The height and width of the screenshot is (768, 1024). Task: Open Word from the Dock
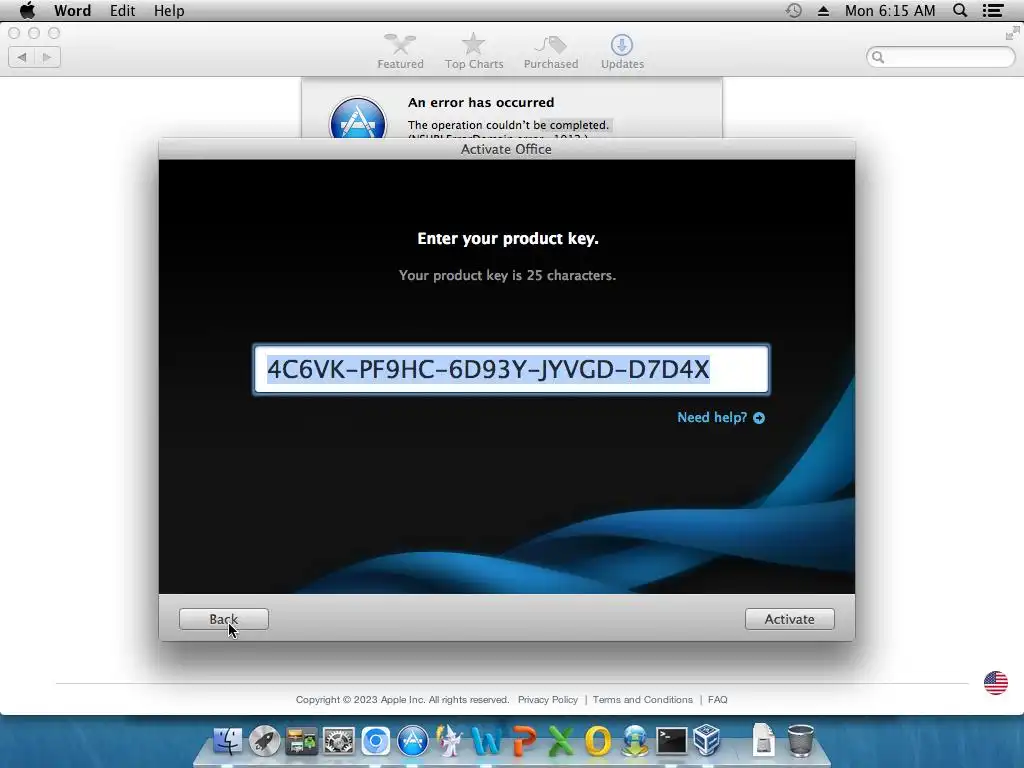487,741
